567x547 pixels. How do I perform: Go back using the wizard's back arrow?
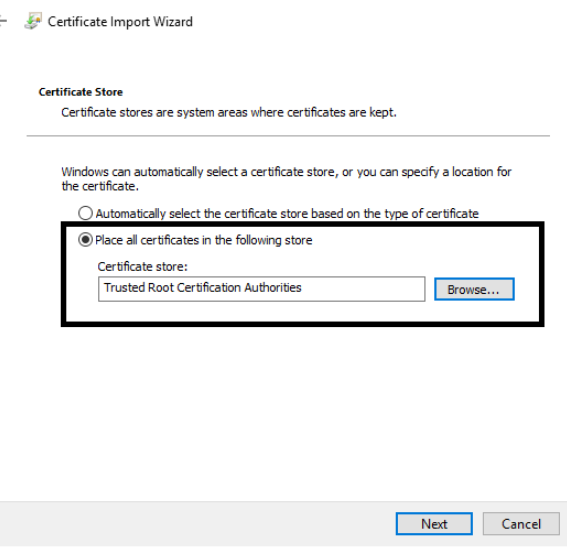point(3,21)
